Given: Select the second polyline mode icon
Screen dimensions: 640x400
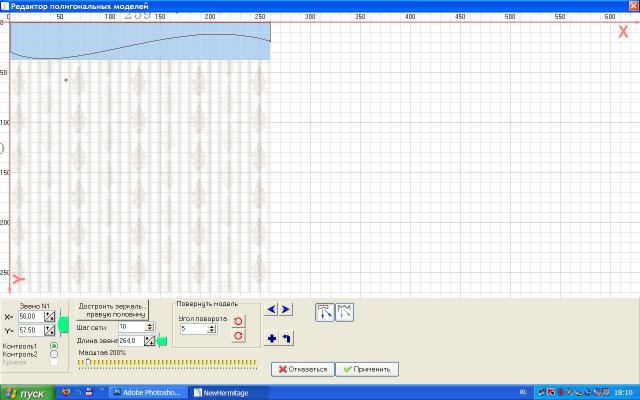Looking at the screenshot, I should [344, 312].
